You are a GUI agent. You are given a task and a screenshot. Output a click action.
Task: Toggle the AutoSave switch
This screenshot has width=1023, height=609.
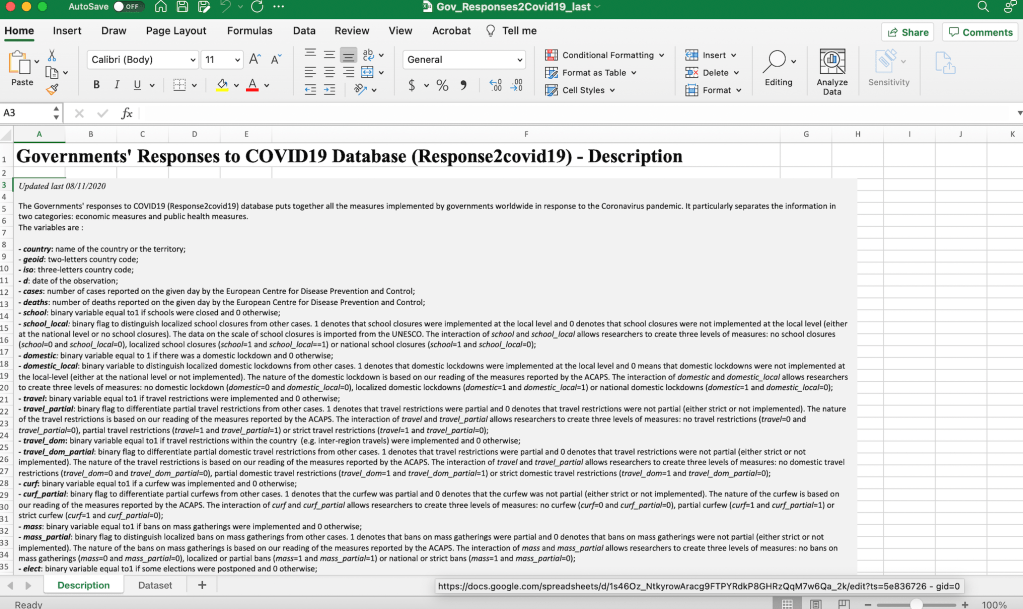(x=128, y=7)
